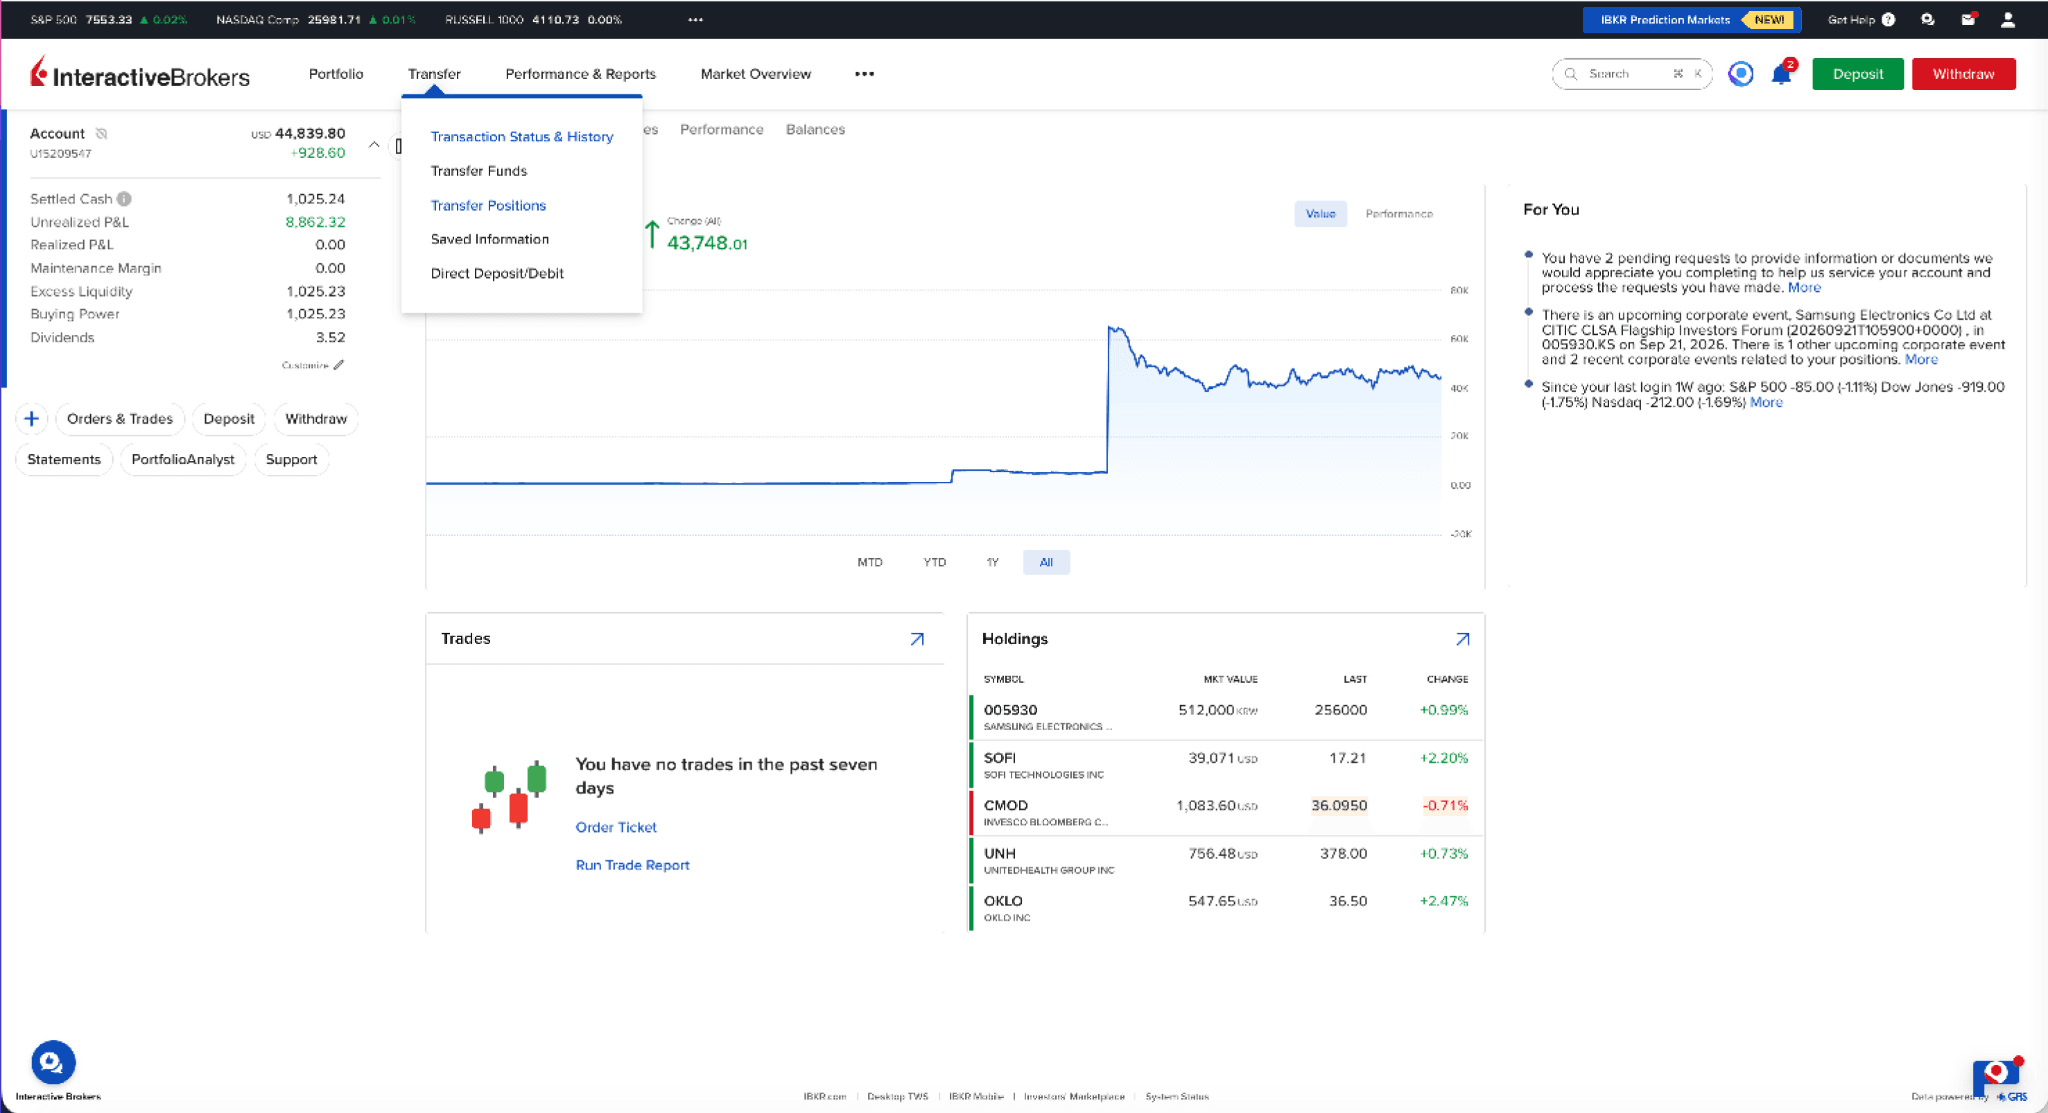The width and height of the screenshot is (2048, 1113).
Task: Open the PortfolioAnalyst shortcut
Action: click(x=183, y=460)
